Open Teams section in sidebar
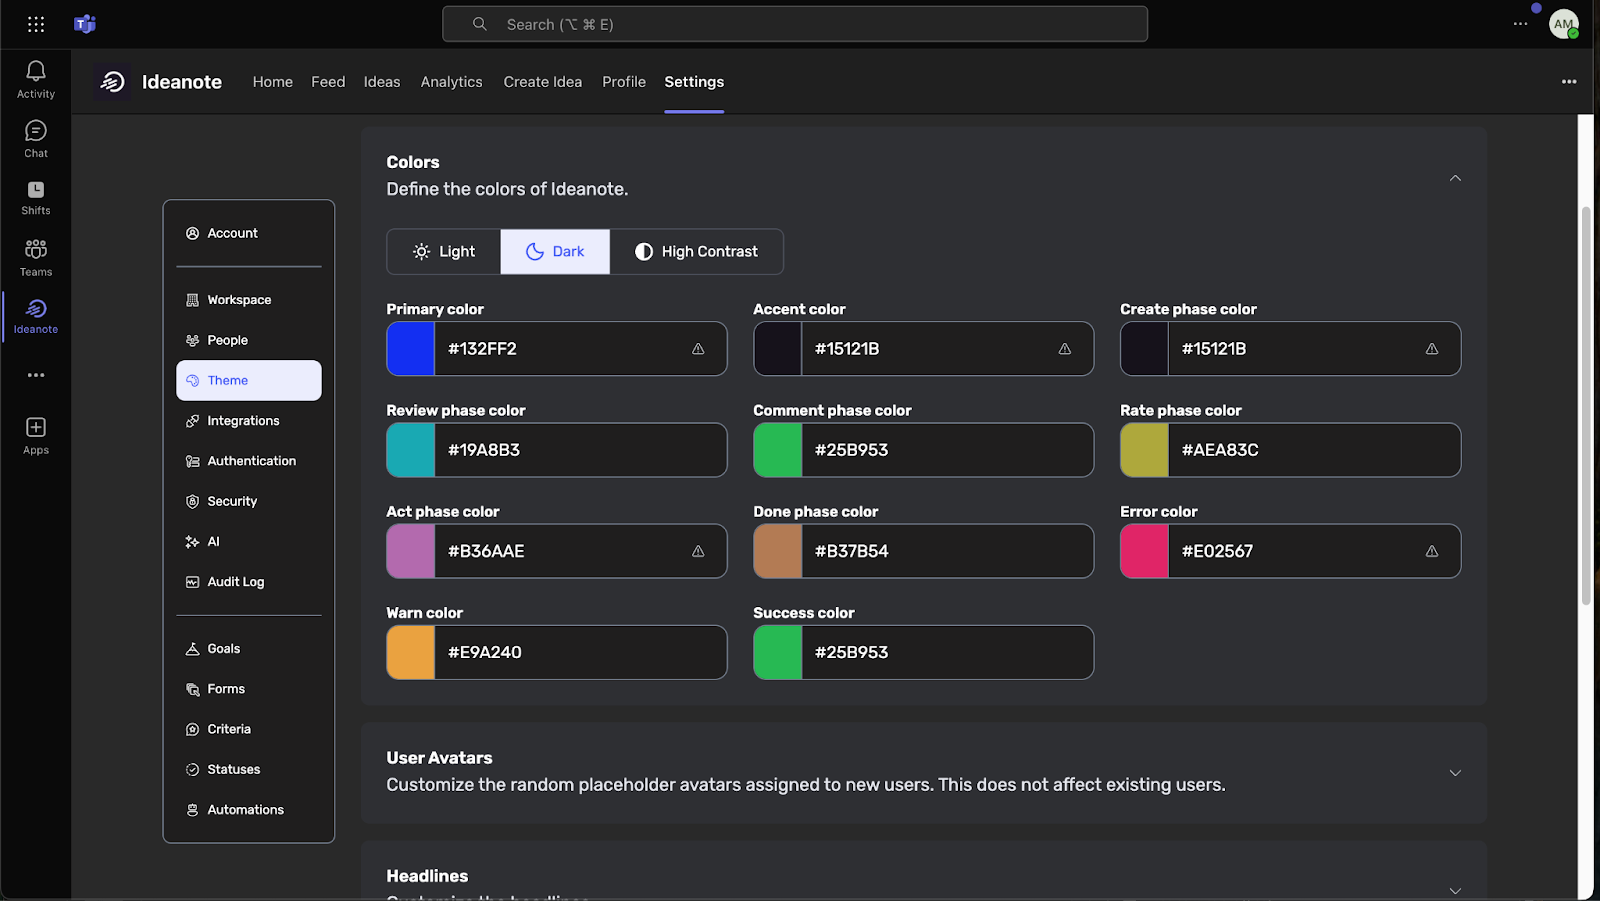Screen dimensions: 1600x901 36,258
